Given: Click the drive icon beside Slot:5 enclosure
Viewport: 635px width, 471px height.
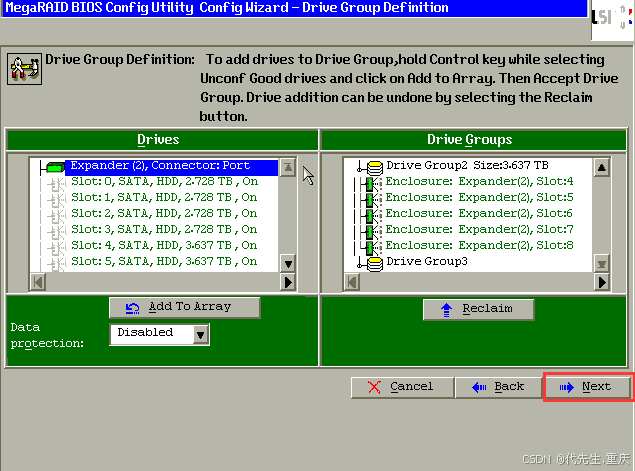Looking at the screenshot, I should point(371,200).
